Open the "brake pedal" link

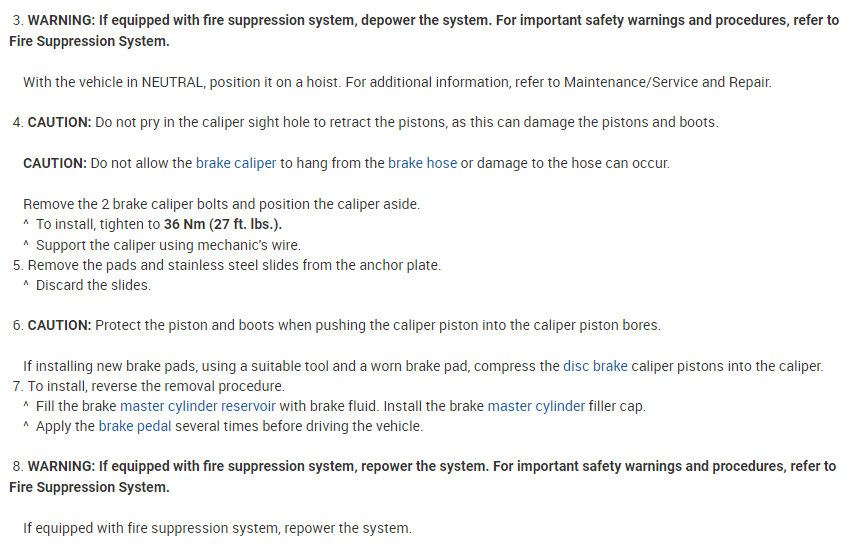click(x=135, y=426)
